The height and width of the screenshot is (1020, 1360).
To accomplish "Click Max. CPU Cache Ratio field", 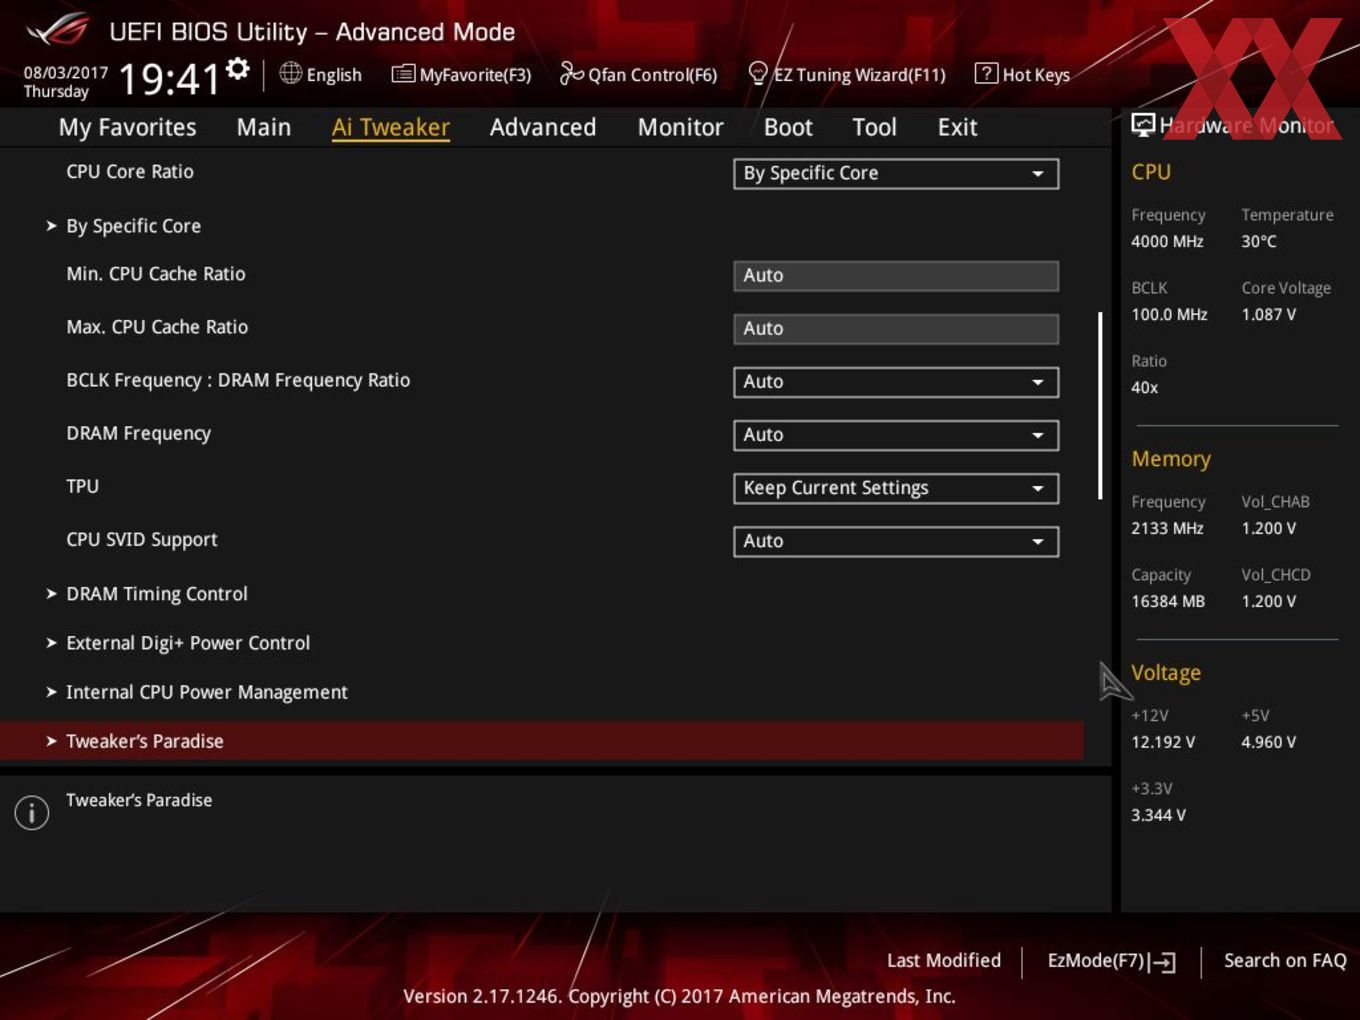I will point(896,329).
